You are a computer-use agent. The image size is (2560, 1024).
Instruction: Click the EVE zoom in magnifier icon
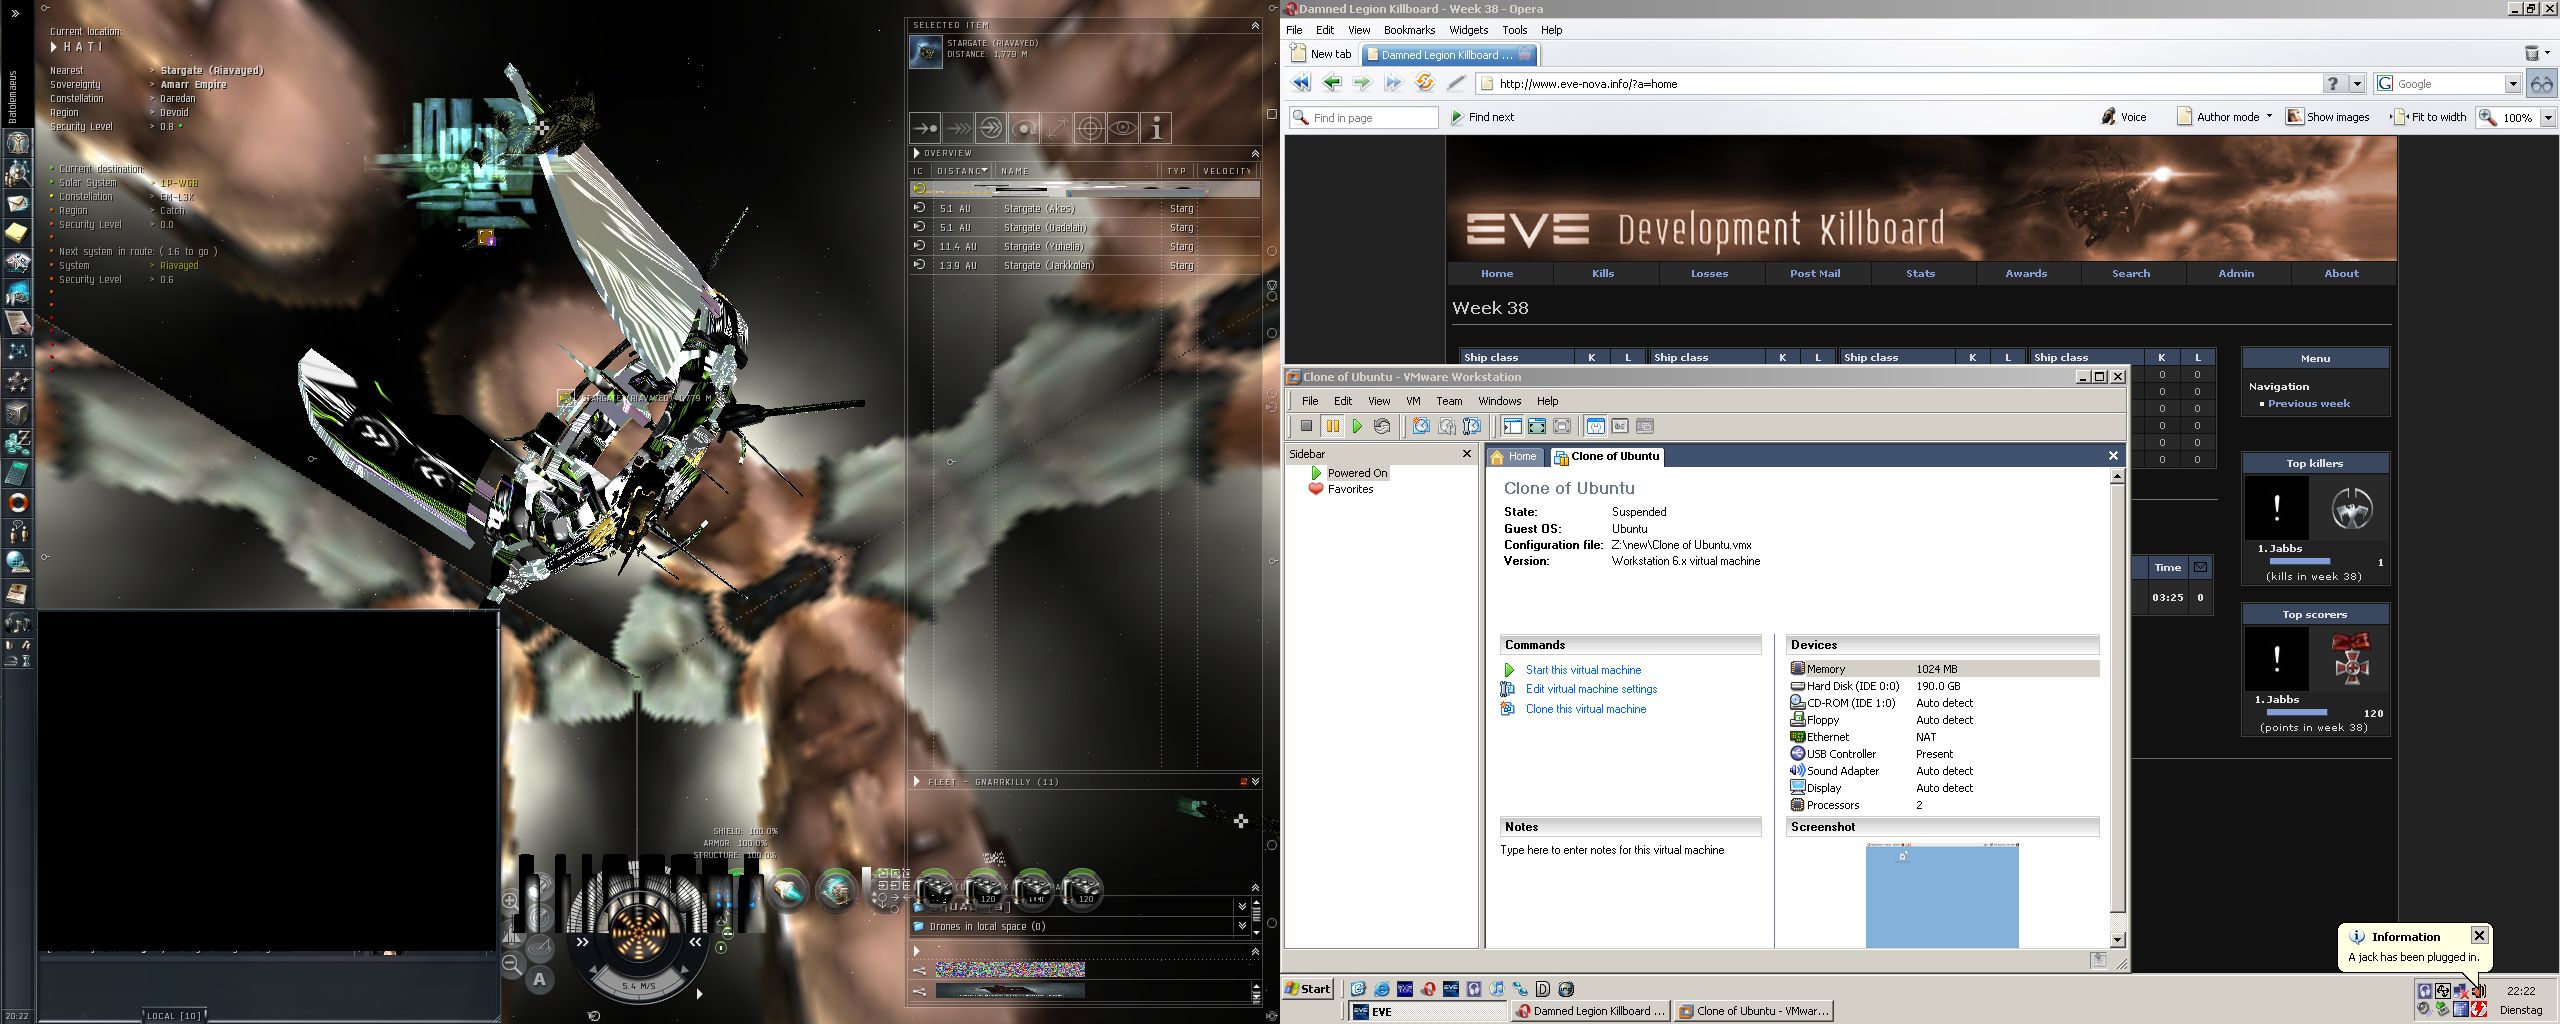click(510, 901)
